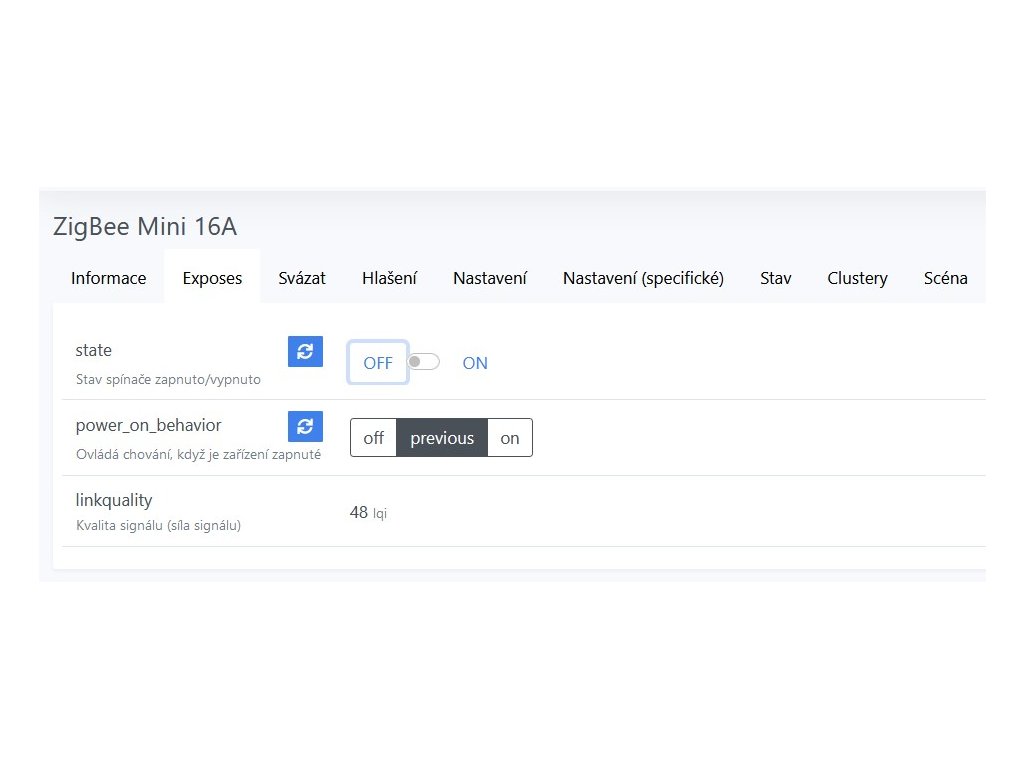1024x768 pixels.
Task: Open the Clustery tab
Action: click(857, 278)
